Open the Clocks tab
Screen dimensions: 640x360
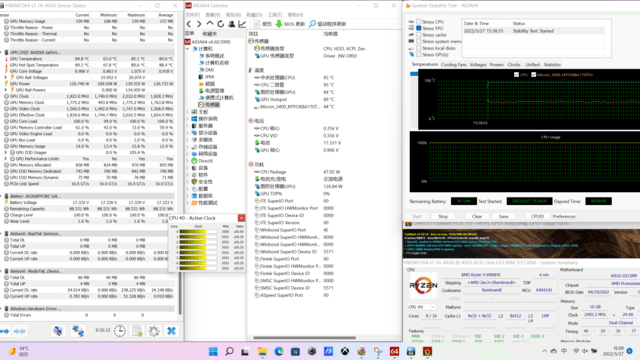[x=514, y=64]
